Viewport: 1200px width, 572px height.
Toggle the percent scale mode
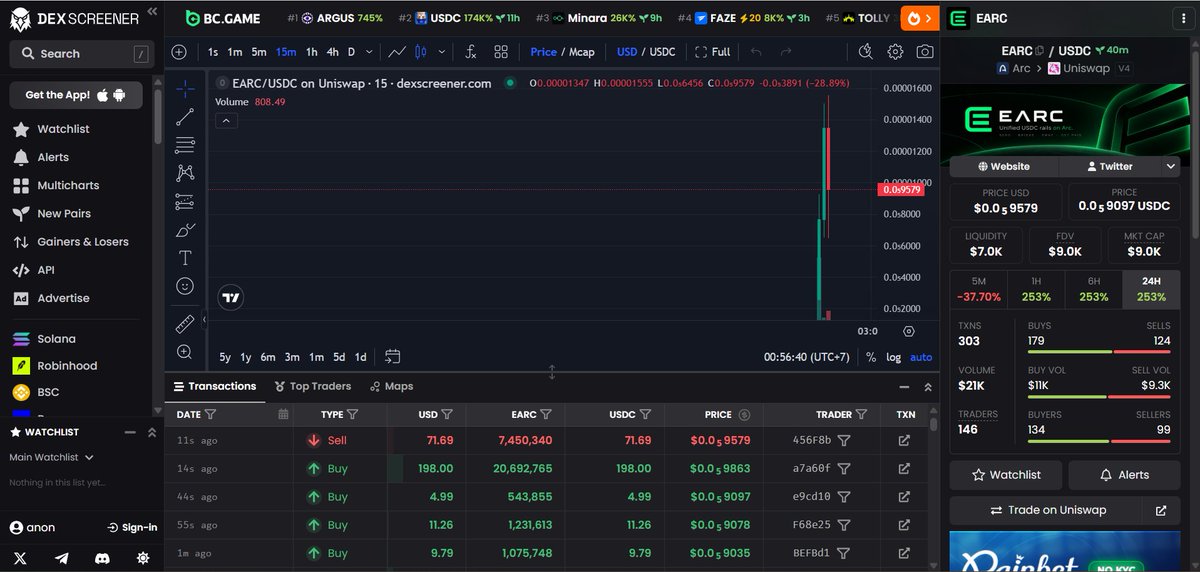(871, 357)
